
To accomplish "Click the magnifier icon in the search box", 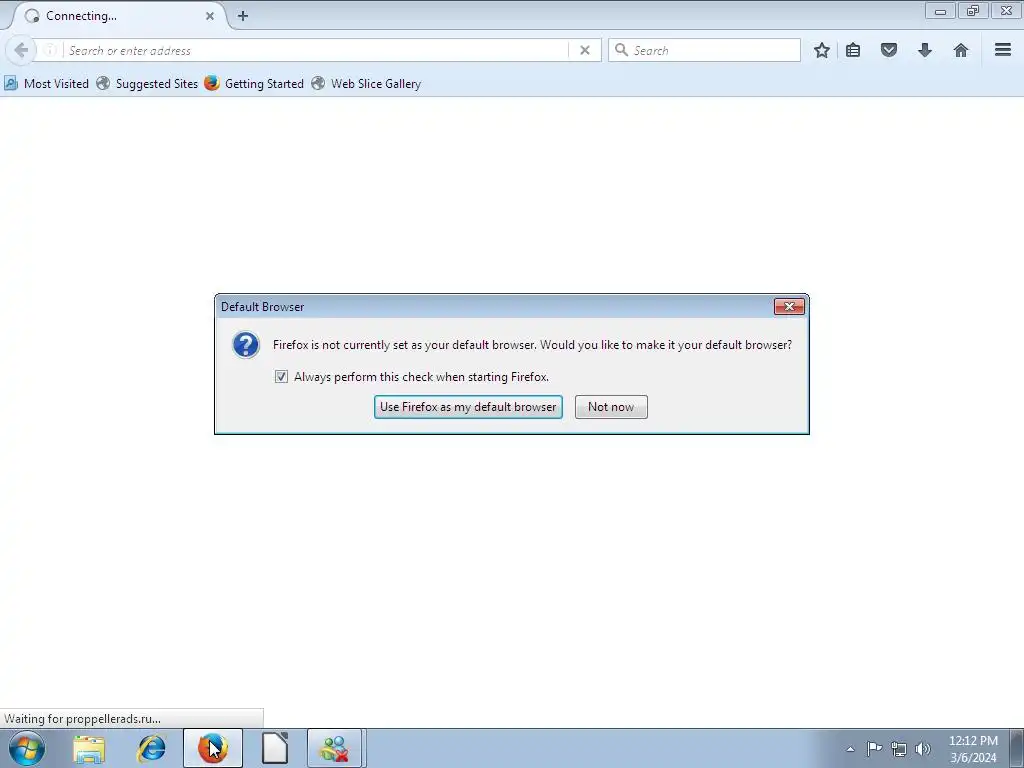I will coord(622,50).
